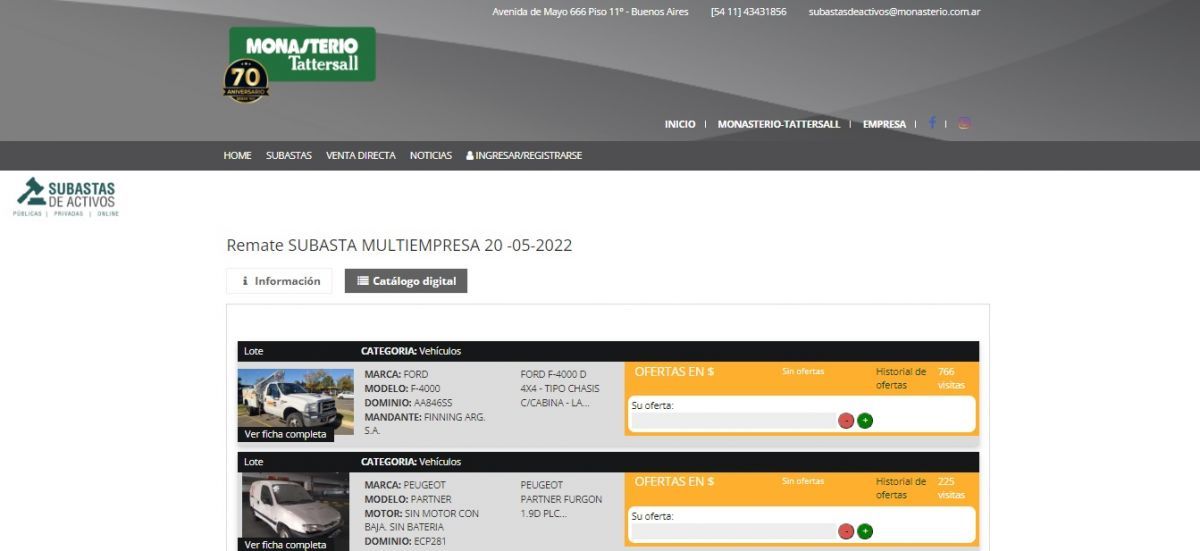Screen dimensions: 1200x551
Task: Click the address Avenida de Mayo 666 text
Action: coord(590,12)
